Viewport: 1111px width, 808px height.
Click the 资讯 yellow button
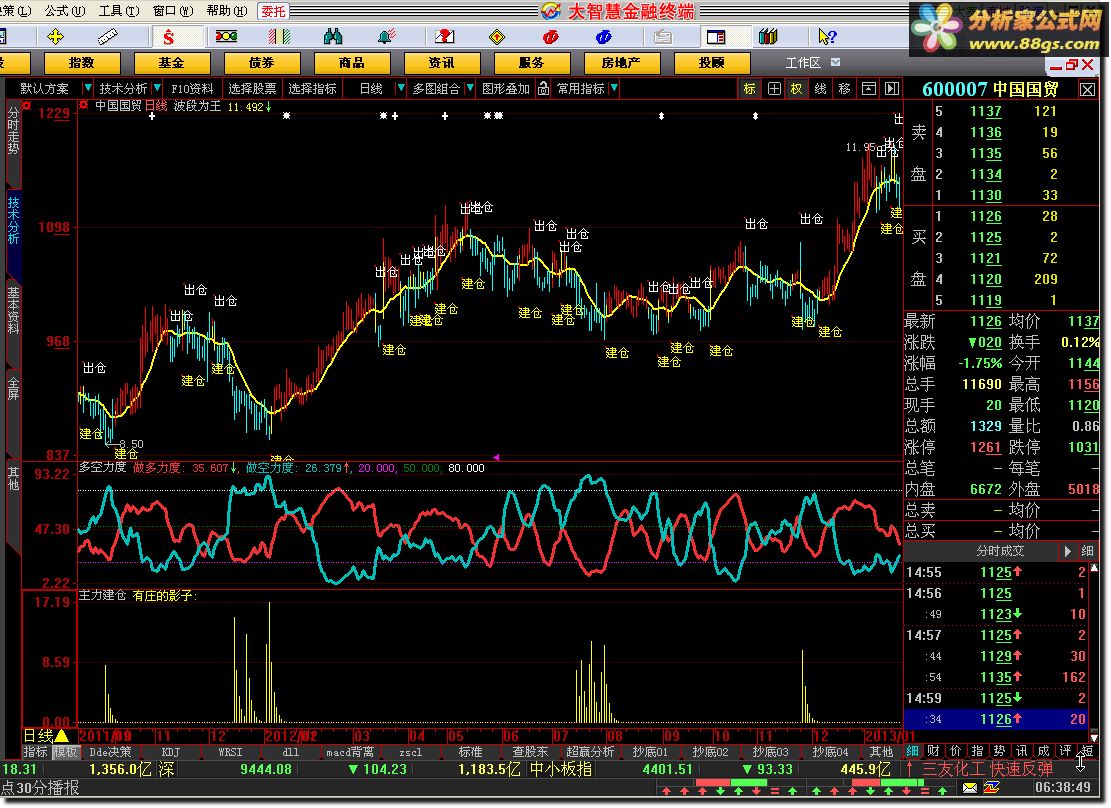(x=441, y=63)
